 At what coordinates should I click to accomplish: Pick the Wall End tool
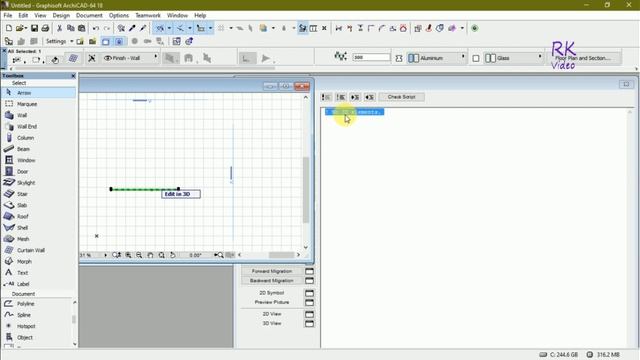[39, 127]
